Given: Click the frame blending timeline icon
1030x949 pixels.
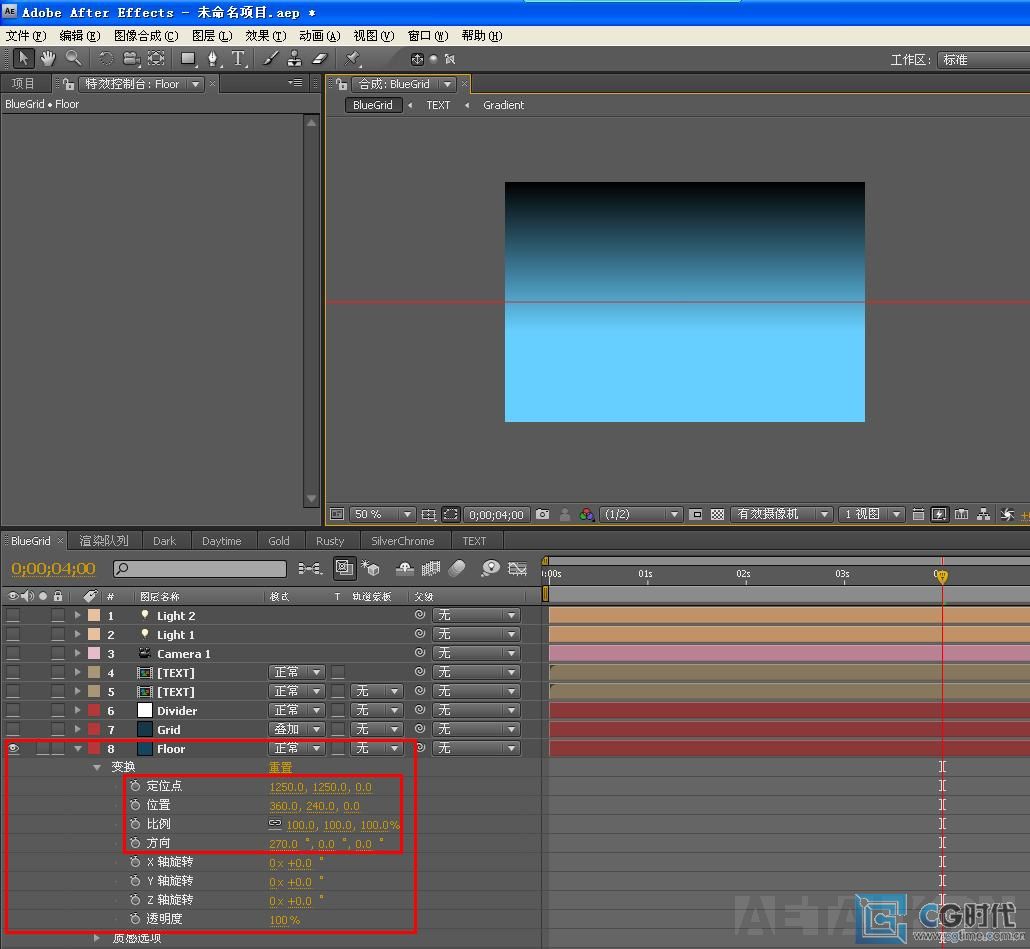Looking at the screenshot, I should [x=431, y=568].
